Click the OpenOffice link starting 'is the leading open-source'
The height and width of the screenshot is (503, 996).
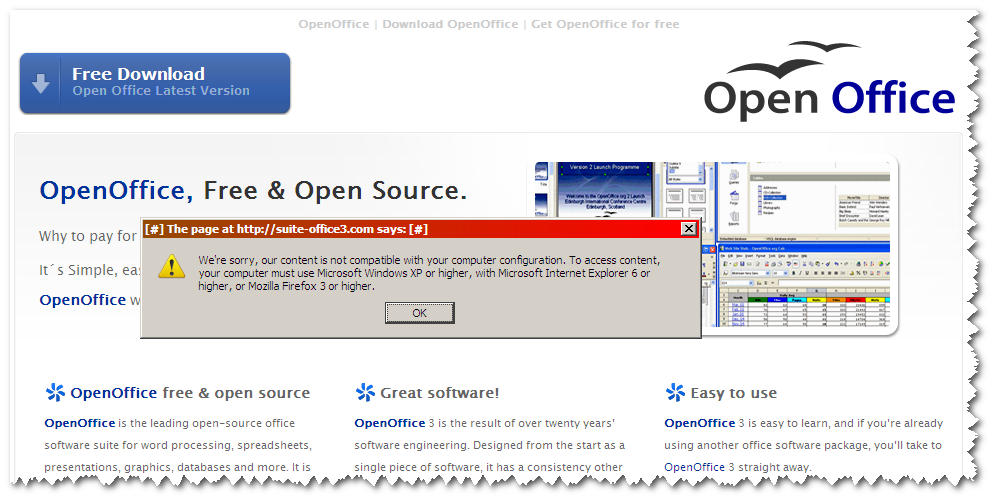coord(79,423)
